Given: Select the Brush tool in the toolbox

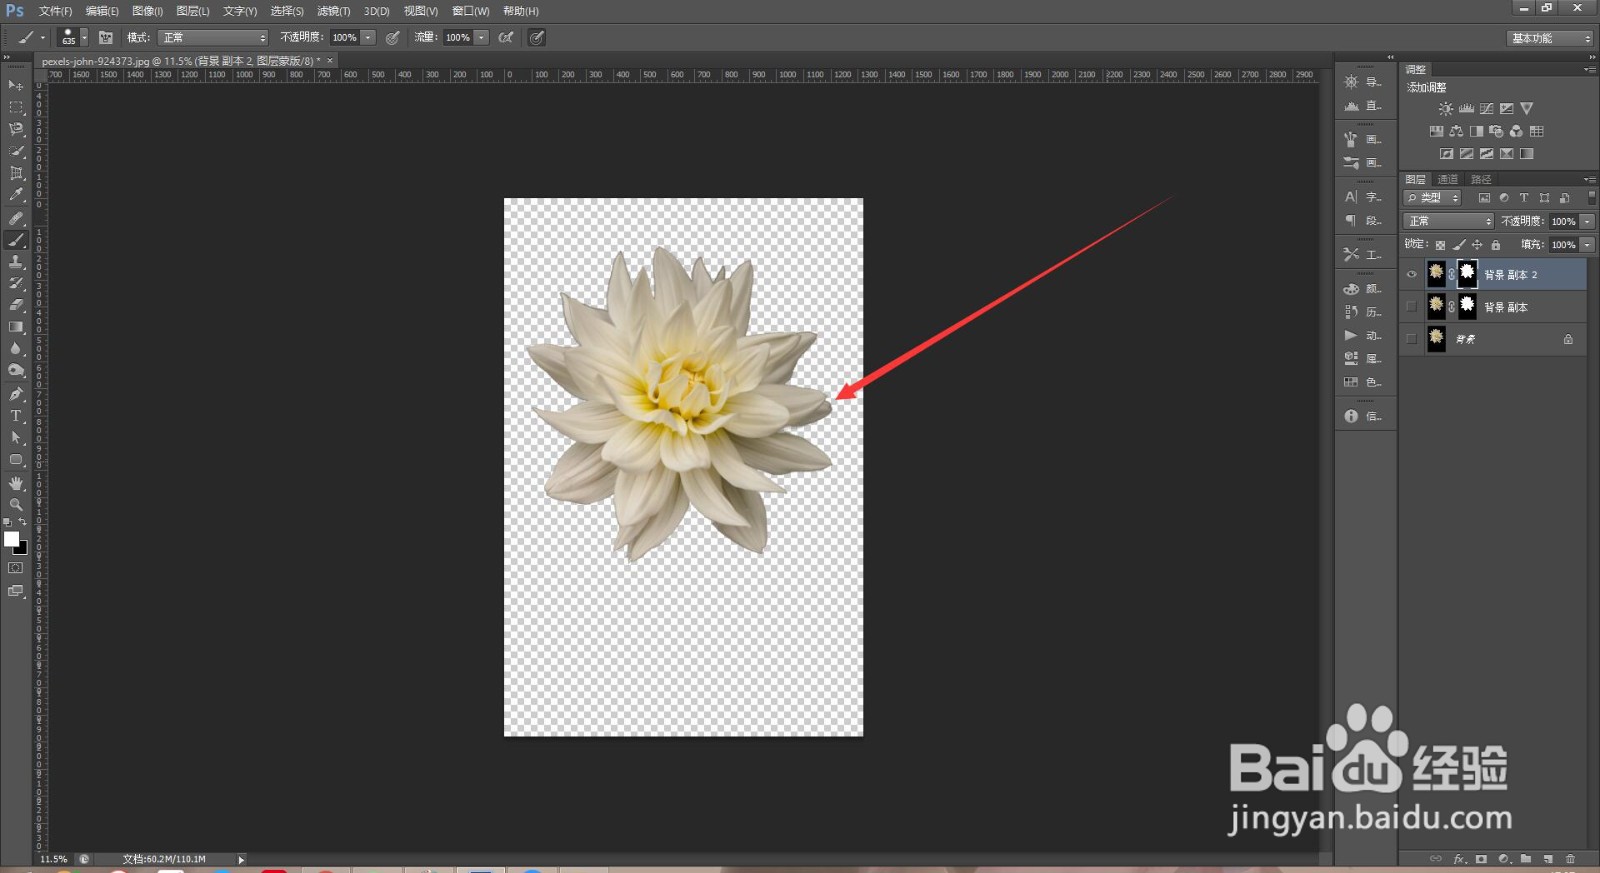Looking at the screenshot, I should pyautogui.click(x=16, y=240).
